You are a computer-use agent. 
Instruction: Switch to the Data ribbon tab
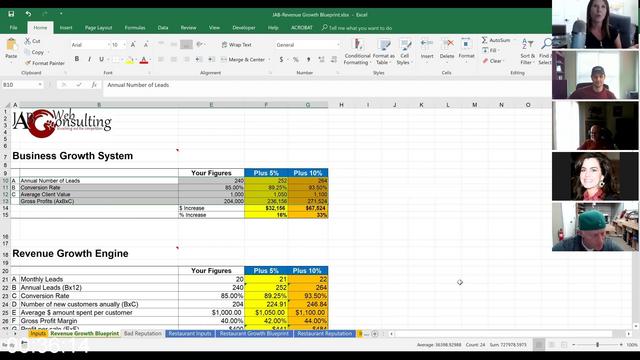pyautogui.click(x=163, y=28)
